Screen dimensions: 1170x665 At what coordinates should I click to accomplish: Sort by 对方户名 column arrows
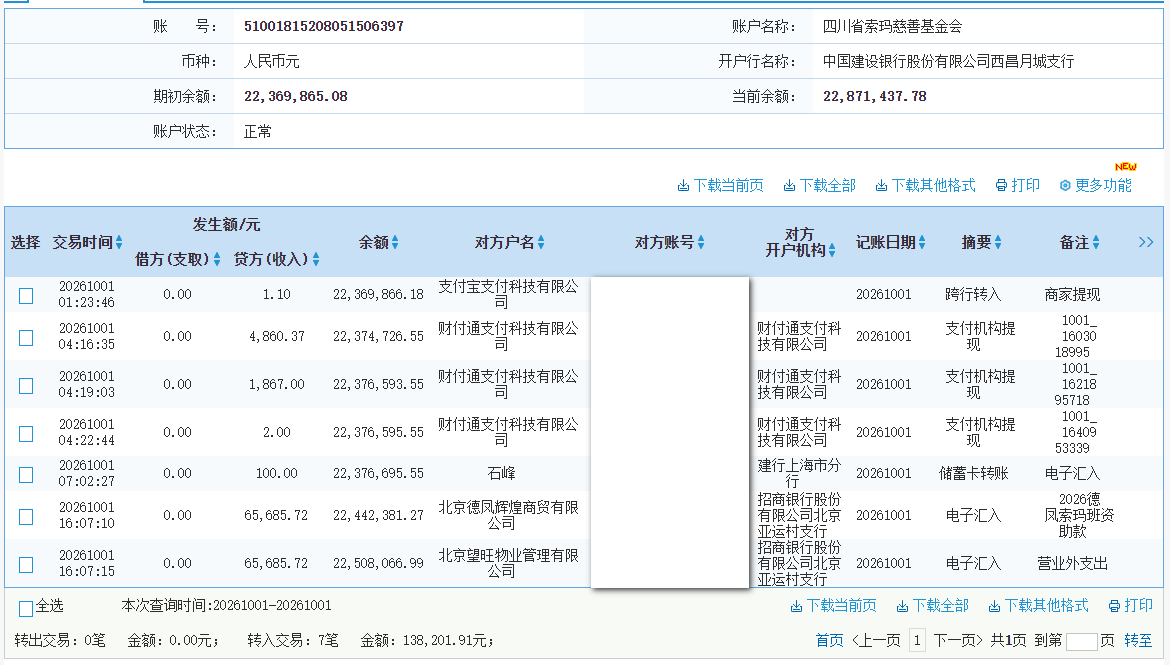click(x=541, y=242)
